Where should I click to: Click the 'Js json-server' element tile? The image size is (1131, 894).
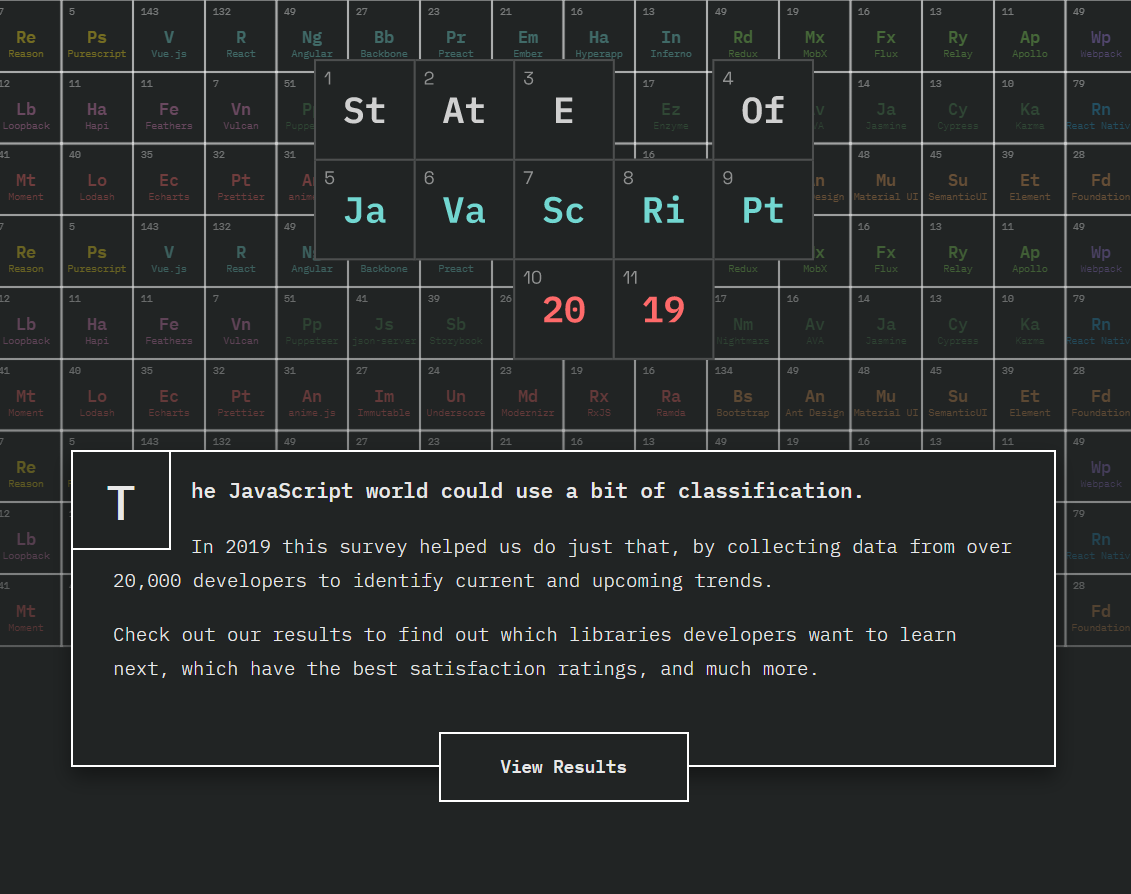click(x=384, y=323)
